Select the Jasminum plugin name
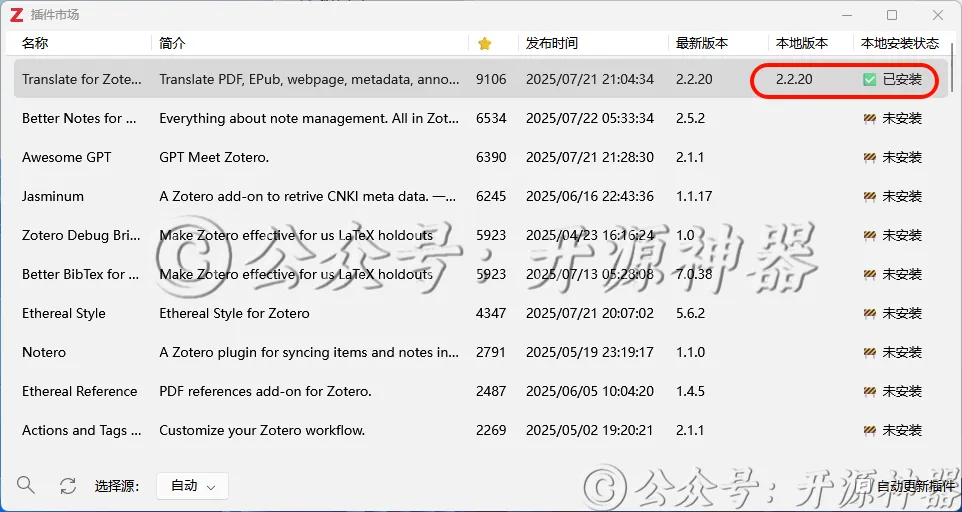Screen dimensions: 962x512 (x=53, y=196)
